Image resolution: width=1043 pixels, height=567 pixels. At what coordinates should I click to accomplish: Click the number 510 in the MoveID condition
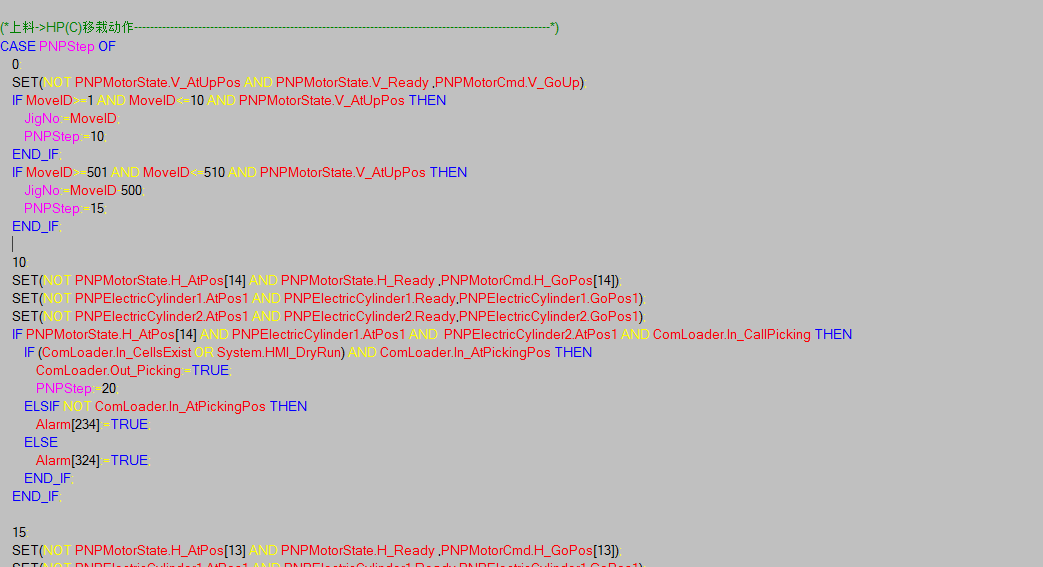tap(214, 172)
